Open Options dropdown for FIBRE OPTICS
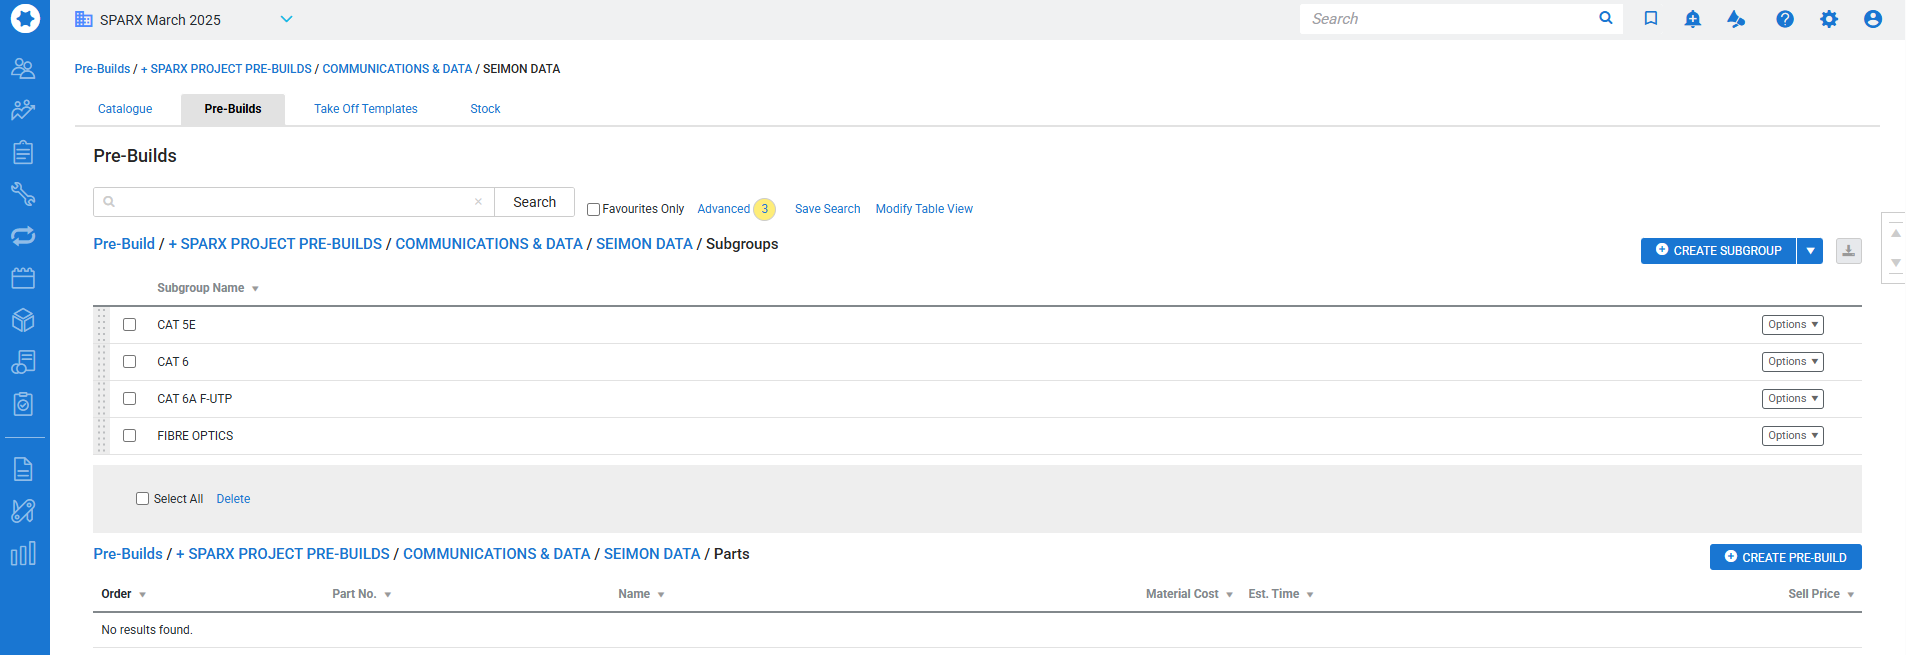This screenshot has height=655, width=1906. coord(1792,436)
